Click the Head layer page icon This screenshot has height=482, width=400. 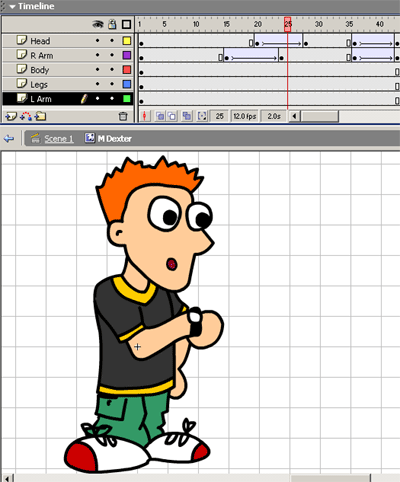tap(21, 40)
